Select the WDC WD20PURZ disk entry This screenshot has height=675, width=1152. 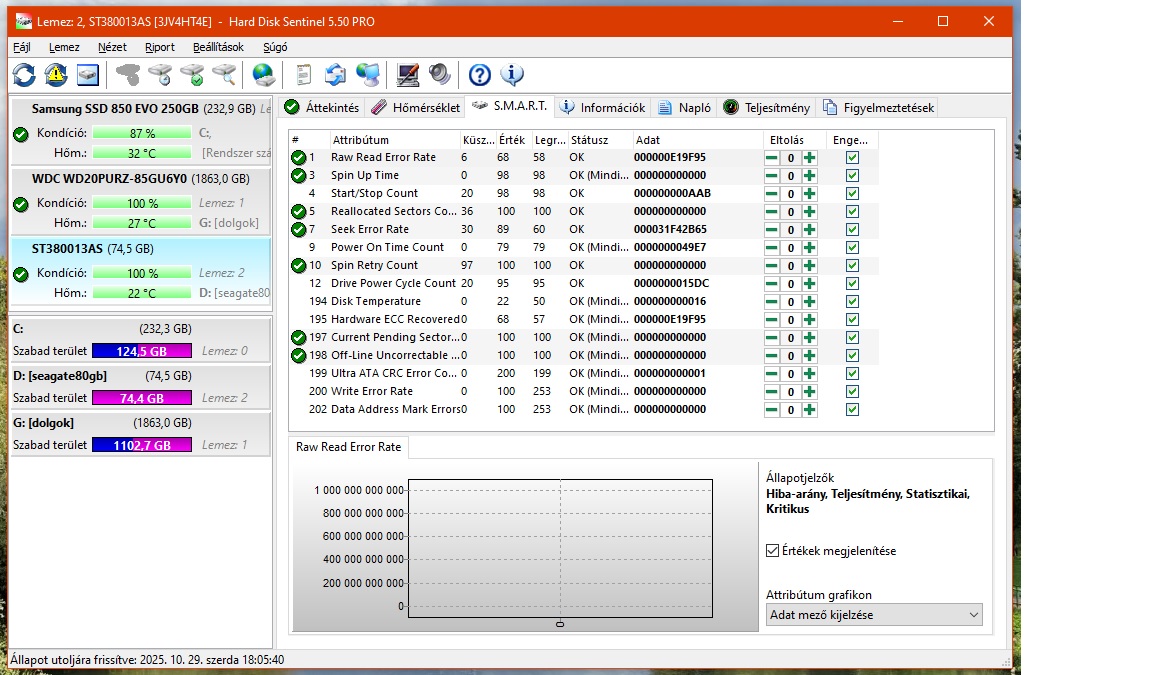tap(109, 178)
